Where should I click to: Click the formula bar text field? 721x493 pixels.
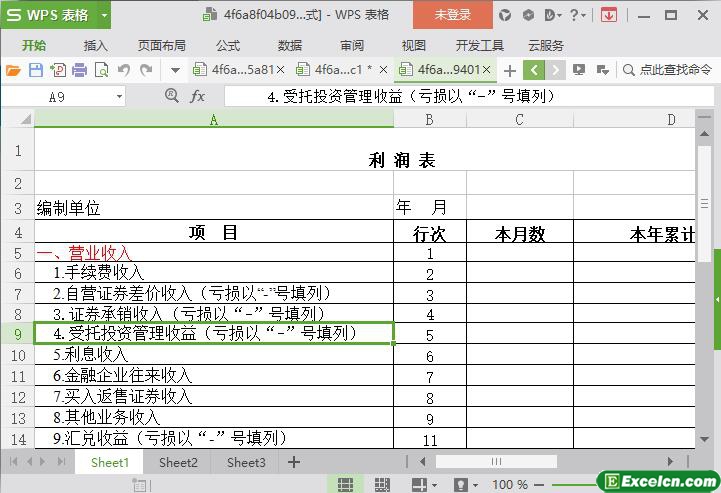pyautogui.click(x=469, y=97)
